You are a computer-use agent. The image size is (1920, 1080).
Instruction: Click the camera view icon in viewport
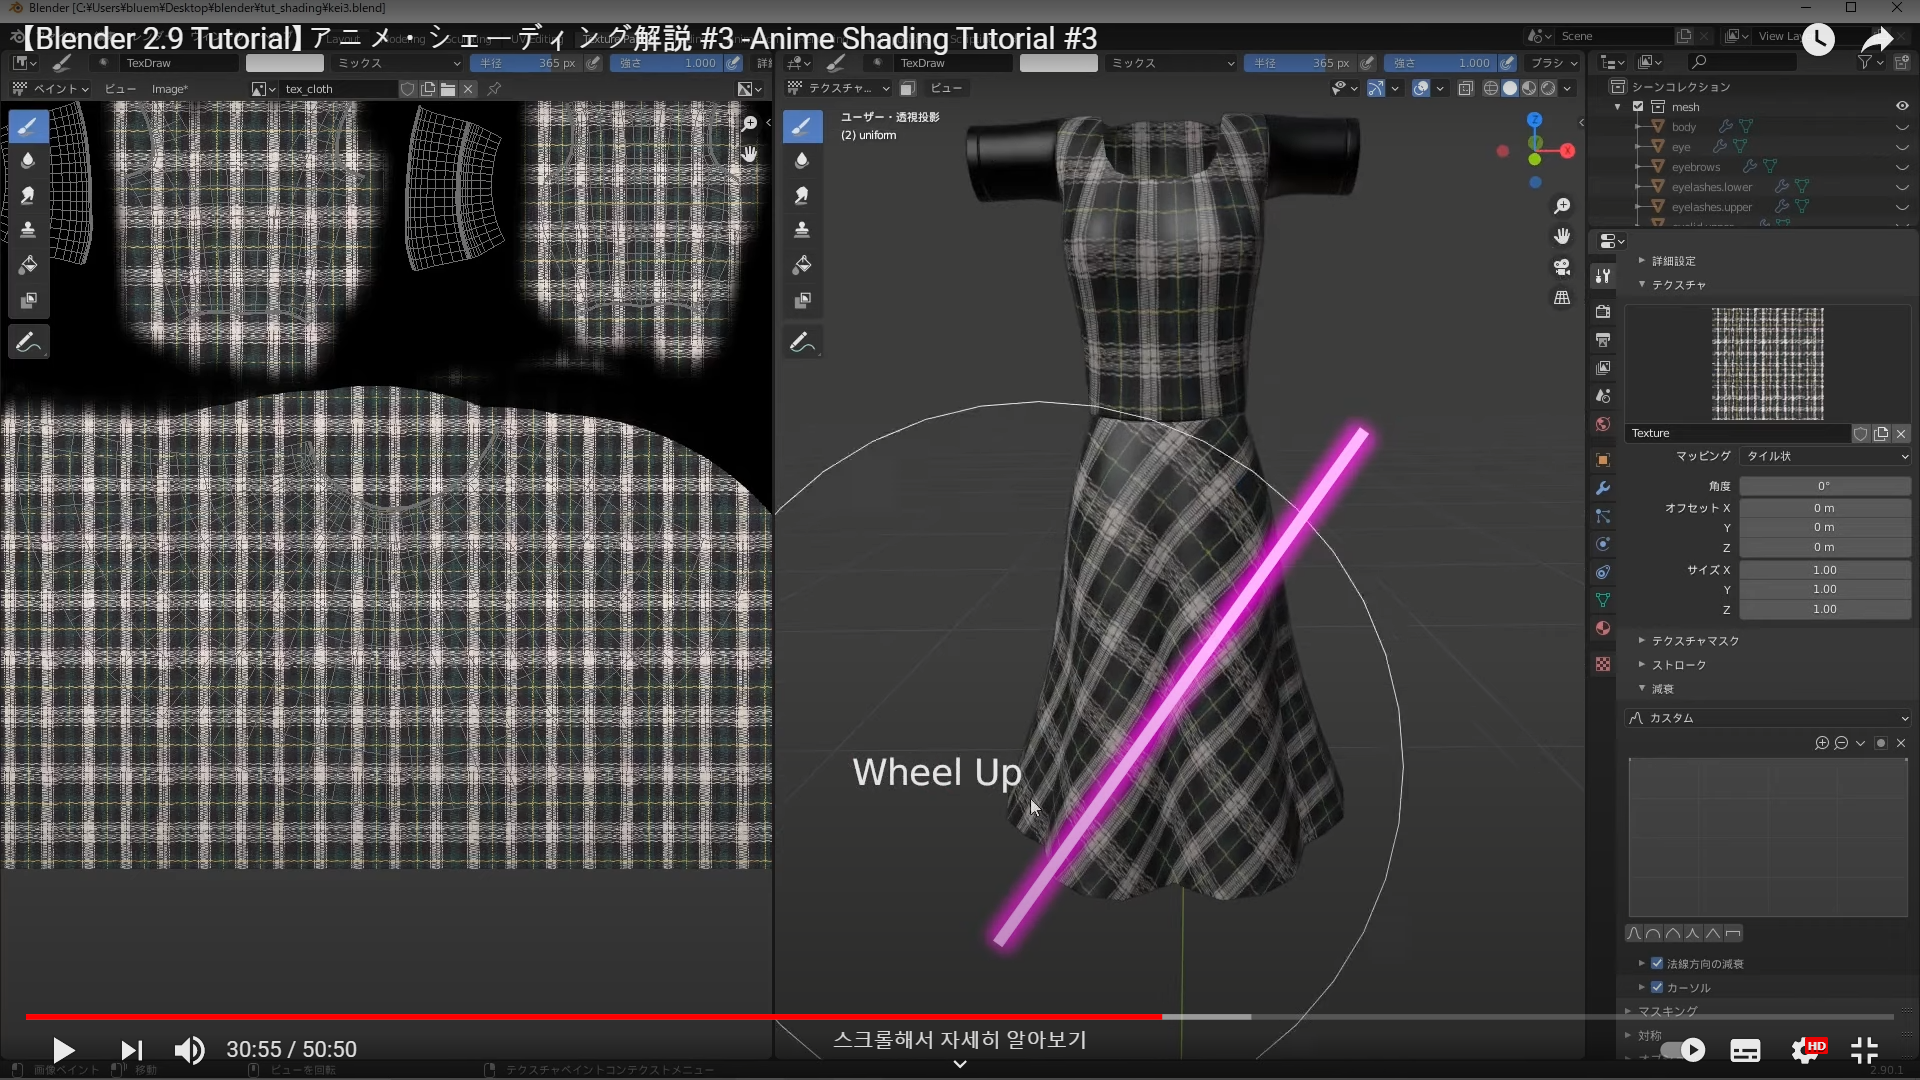click(1561, 267)
